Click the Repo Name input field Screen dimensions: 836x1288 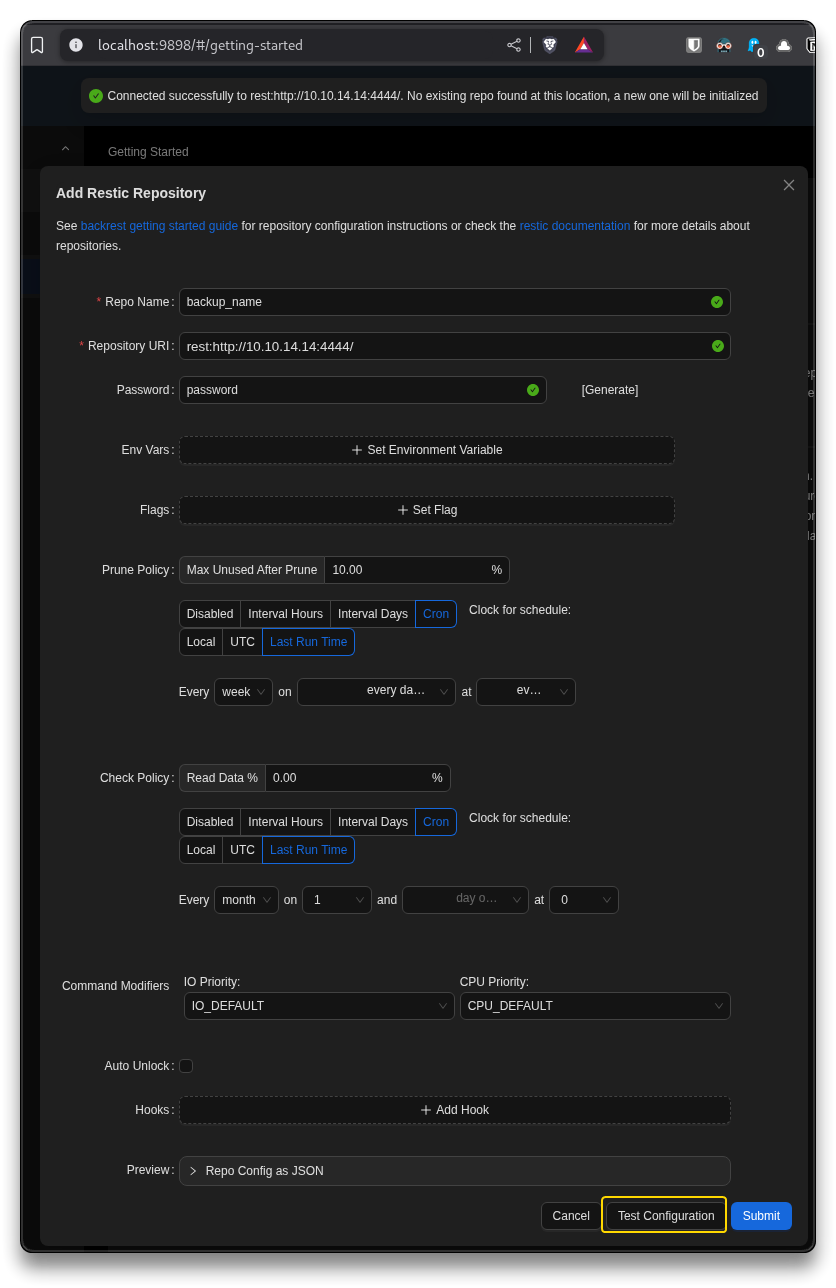click(455, 302)
